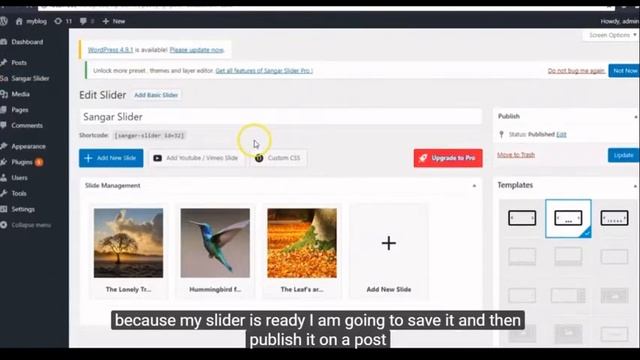
Task: Click the Update button
Action: point(623,155)
